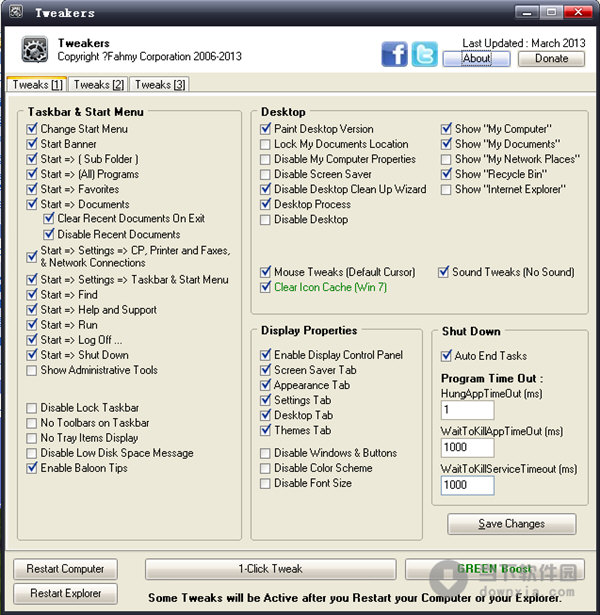Image resolution: width=600 pixels, height=615 pixels.
Task: Click Save Changes button
Action: click(x=511, y=524)
